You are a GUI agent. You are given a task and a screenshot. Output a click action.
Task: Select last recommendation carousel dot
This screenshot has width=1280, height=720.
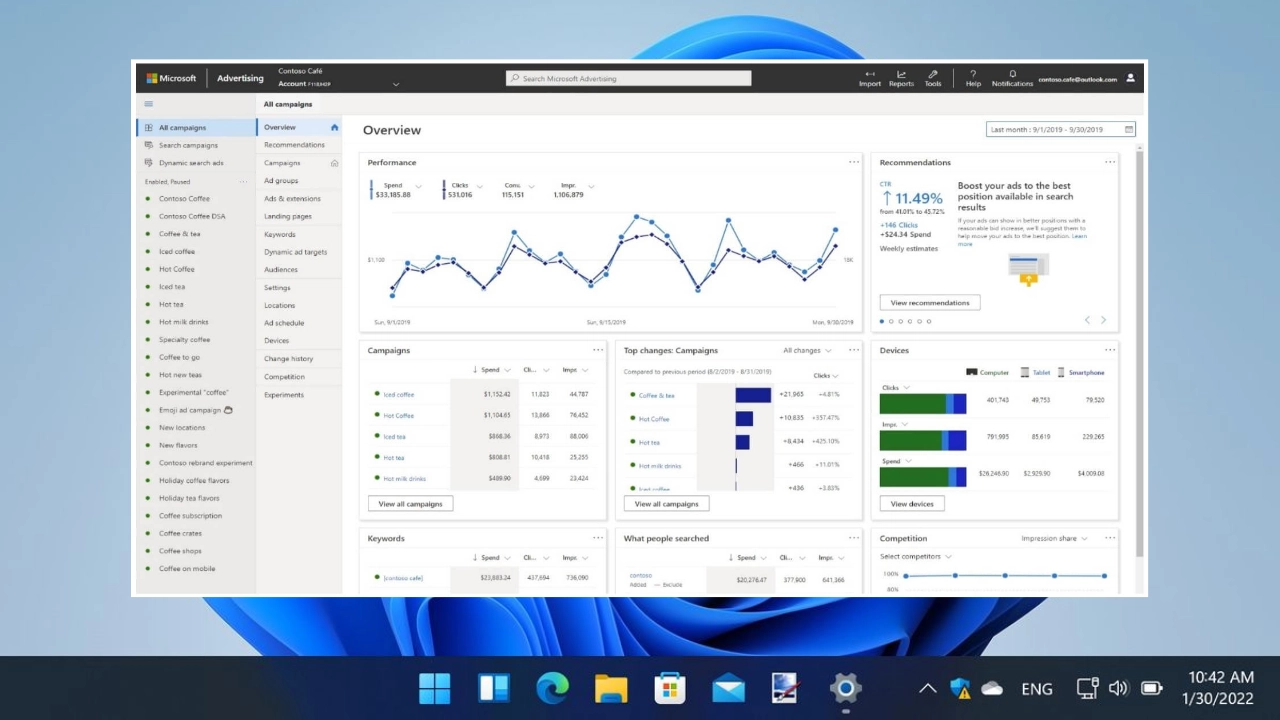coord(929,321)
